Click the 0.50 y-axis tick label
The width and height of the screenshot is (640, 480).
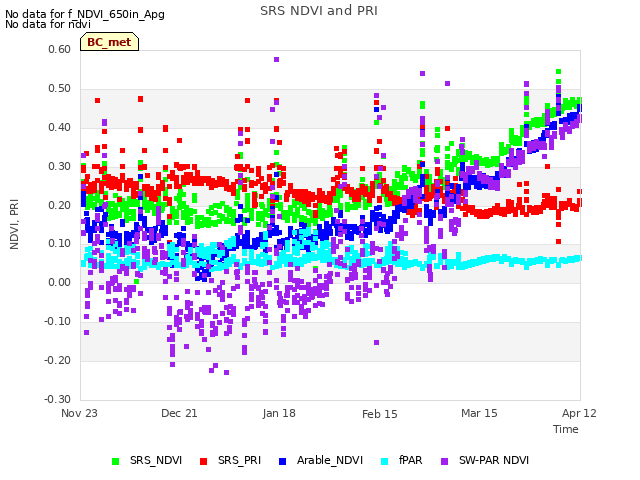[x=59, y=89]
